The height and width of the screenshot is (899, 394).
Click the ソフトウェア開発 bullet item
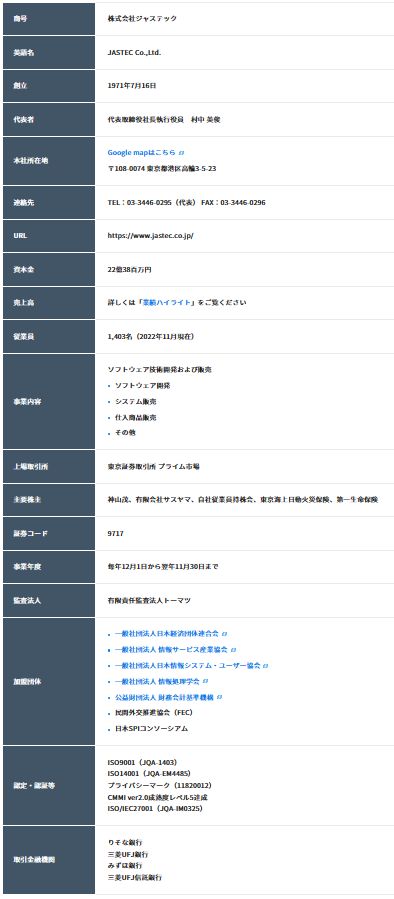tap(142, 385)
